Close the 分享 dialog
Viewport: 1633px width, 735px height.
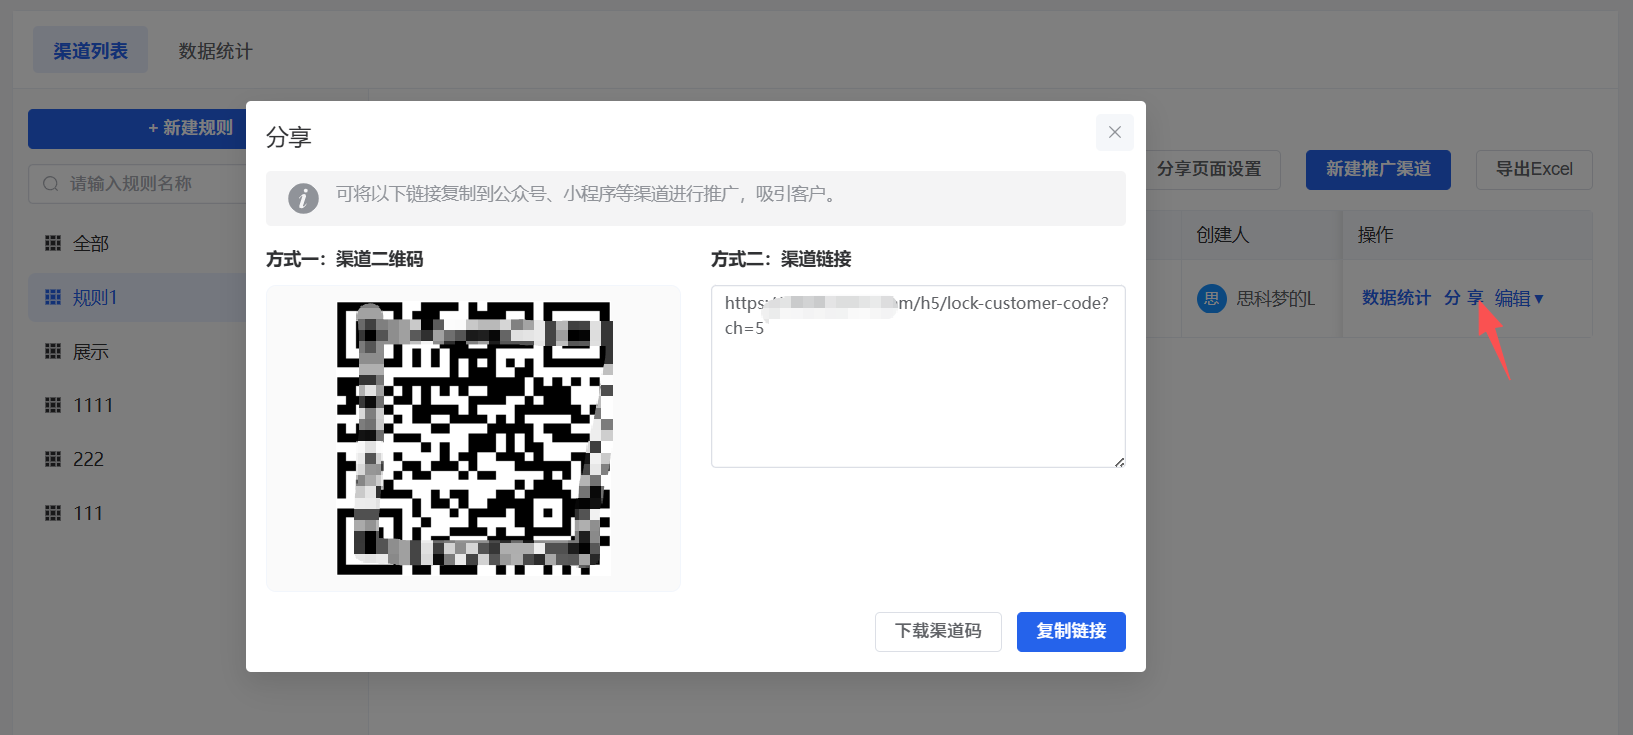(x=1115, y=132)
